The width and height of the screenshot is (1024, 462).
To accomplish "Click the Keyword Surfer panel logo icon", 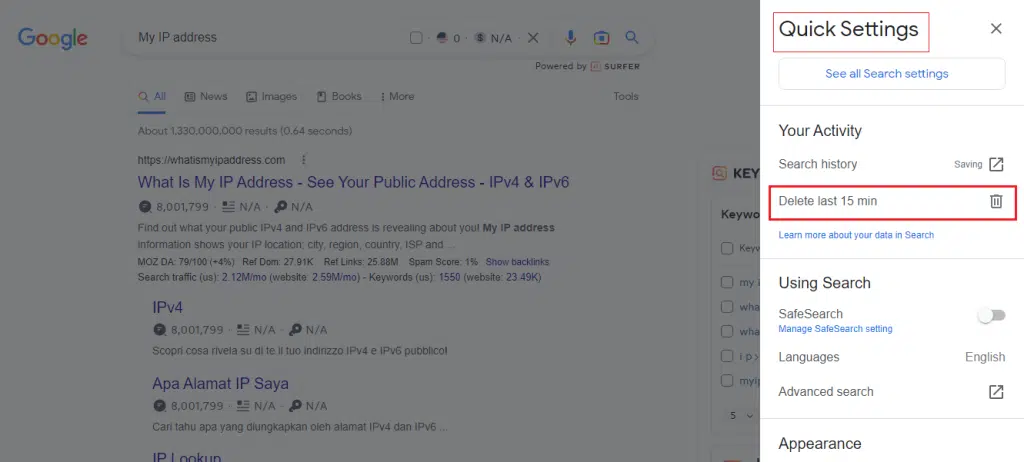I will [719, 174].
